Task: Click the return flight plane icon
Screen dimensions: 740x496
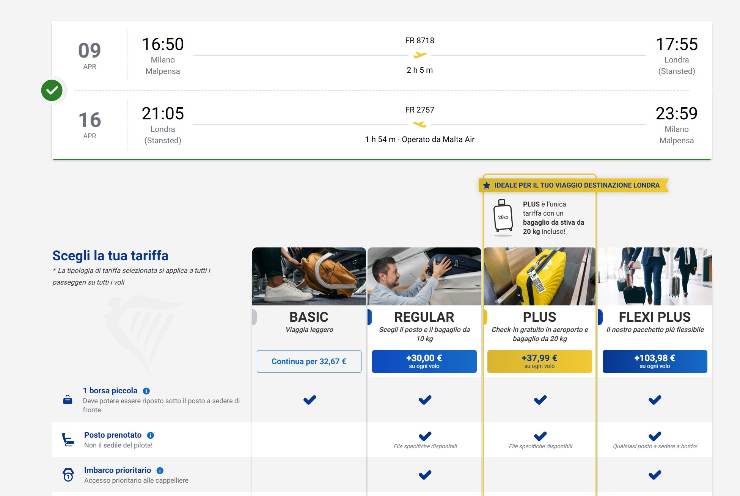Action: point(420,124)
